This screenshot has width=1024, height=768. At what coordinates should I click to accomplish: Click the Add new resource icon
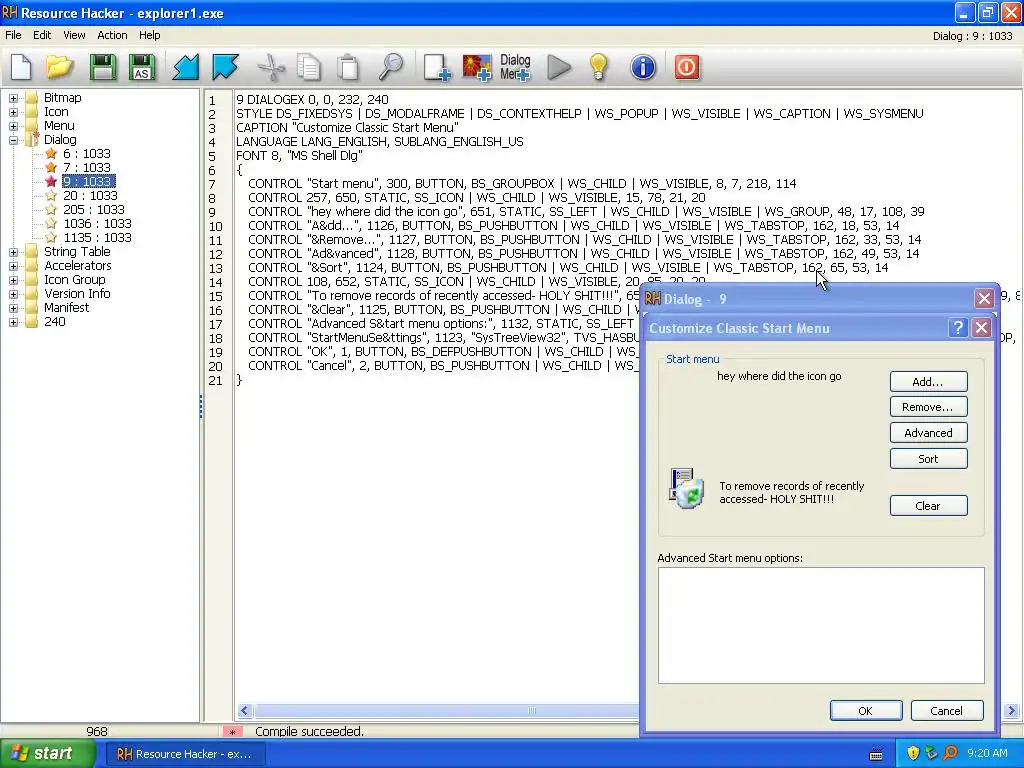437,67
